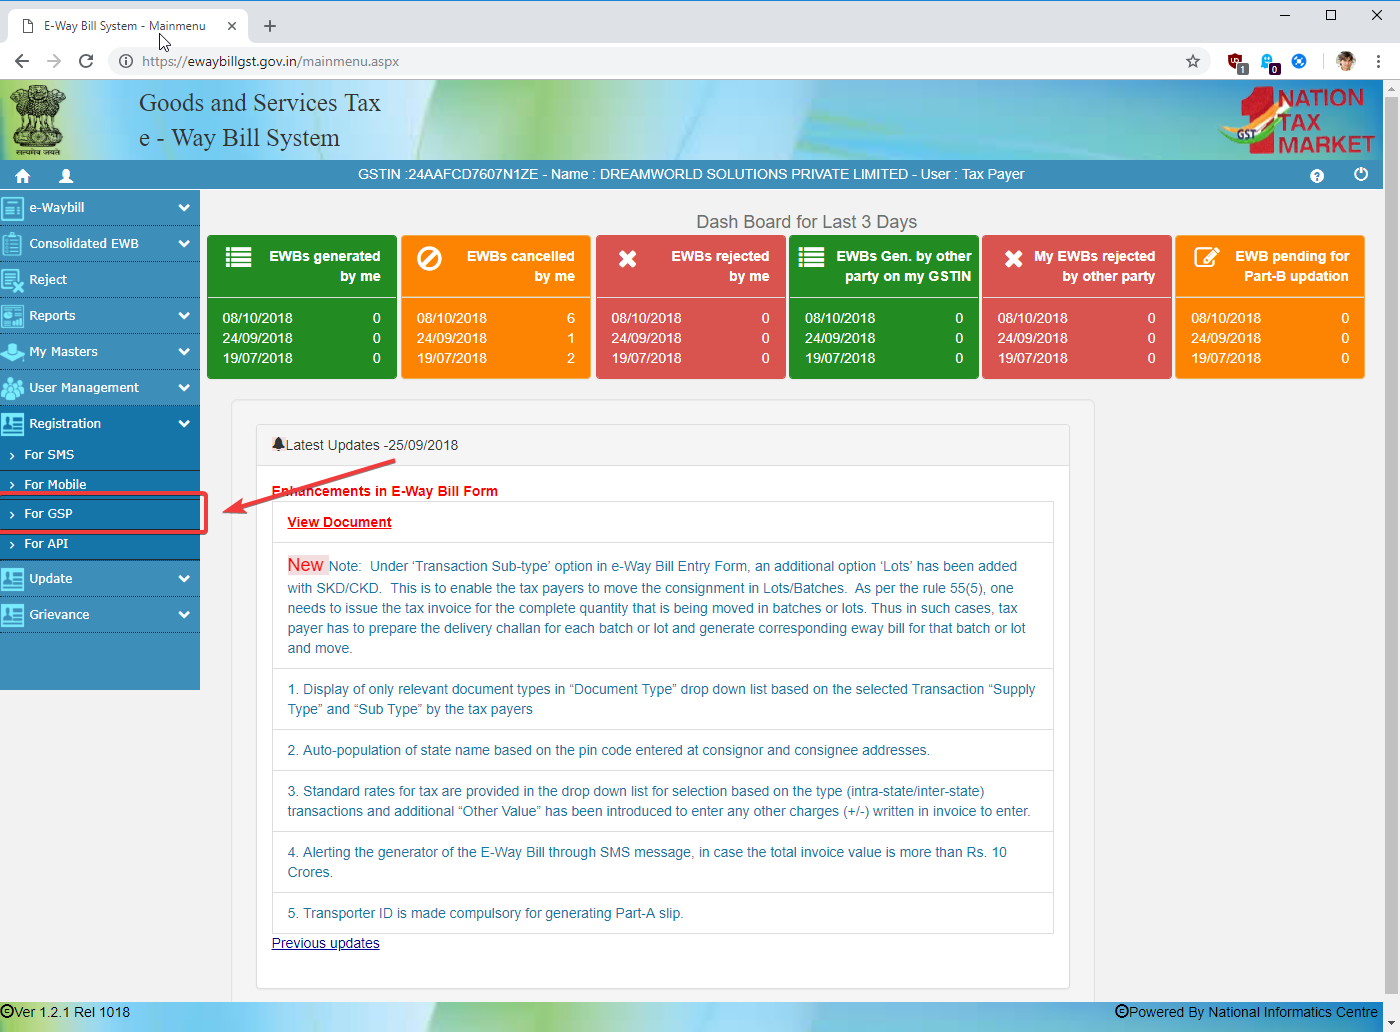Viewport: 1400px width, 1032px height.
Task: Open the user profile icon
Action: (x=66, y=176)
